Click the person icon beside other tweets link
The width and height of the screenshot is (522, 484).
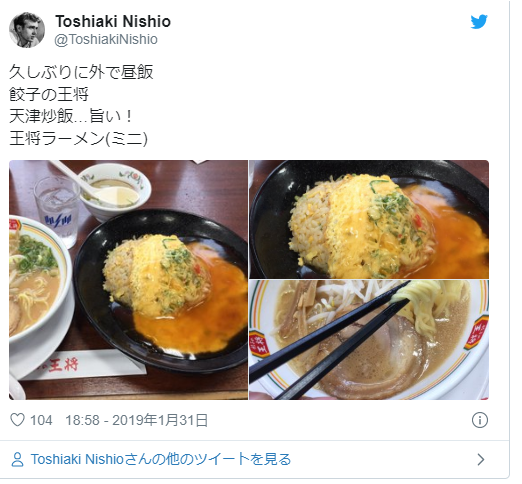click(x=17, y=459)
